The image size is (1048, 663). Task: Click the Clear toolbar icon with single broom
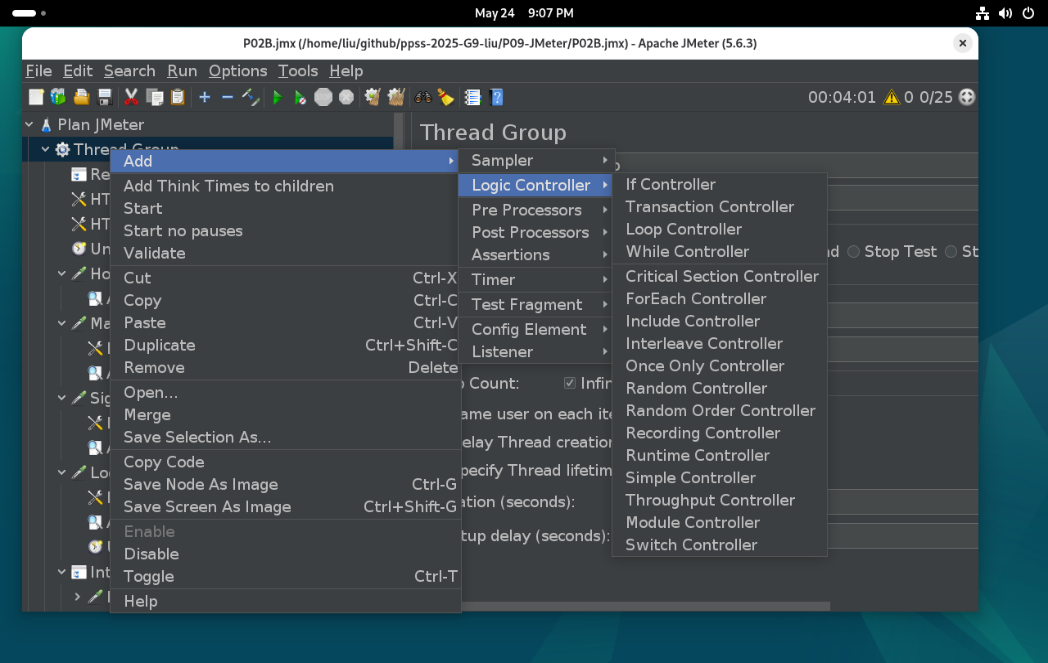[372, 98]
